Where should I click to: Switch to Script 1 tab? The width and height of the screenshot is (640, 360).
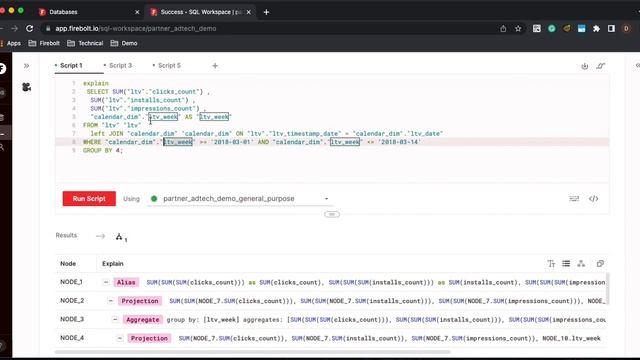tap(71, 65)
